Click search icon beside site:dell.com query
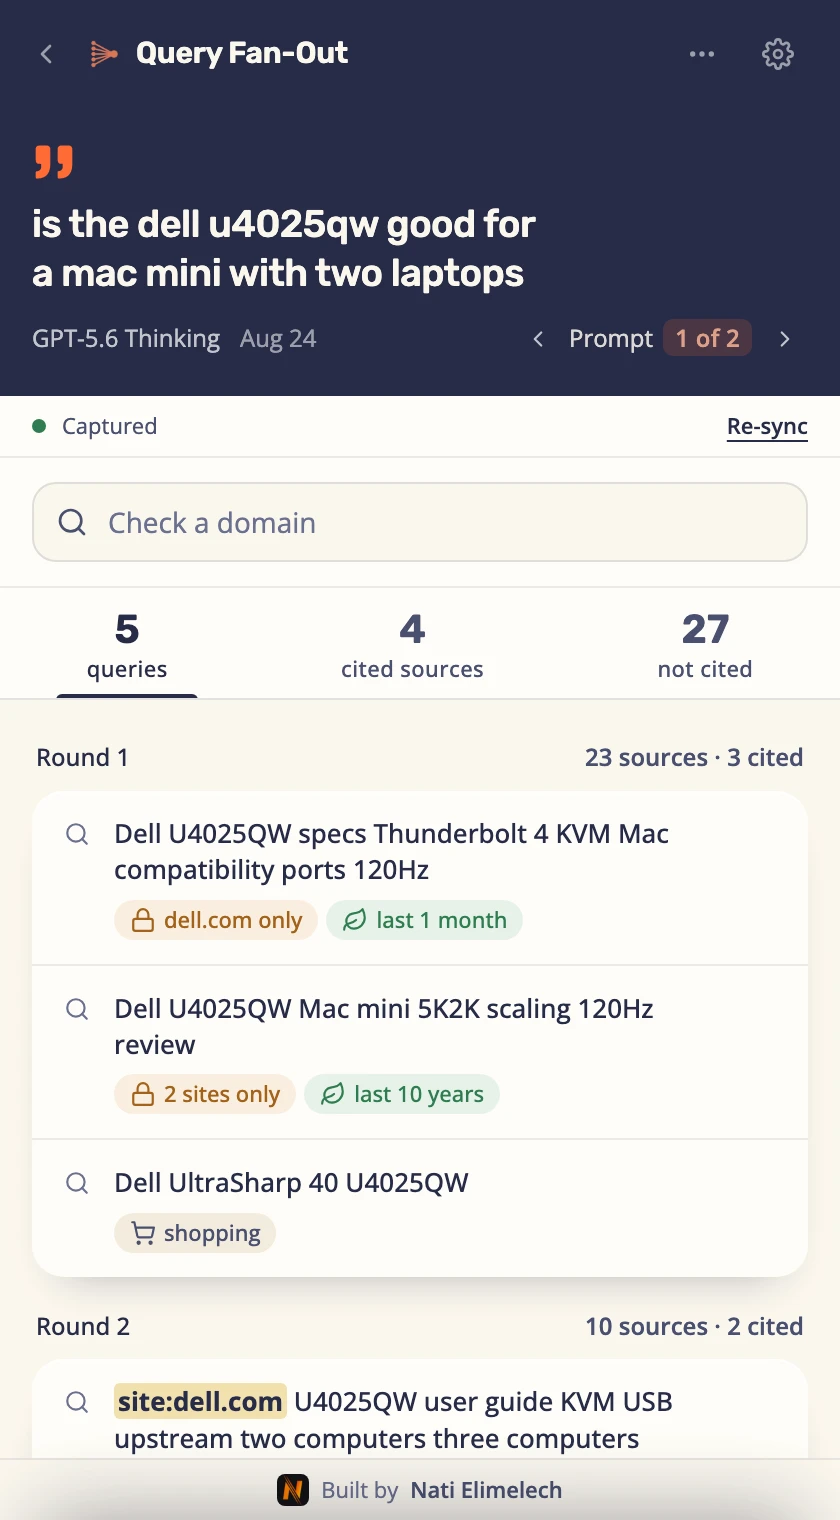Screen dimensions: 840x1520 click(77, 1402)
